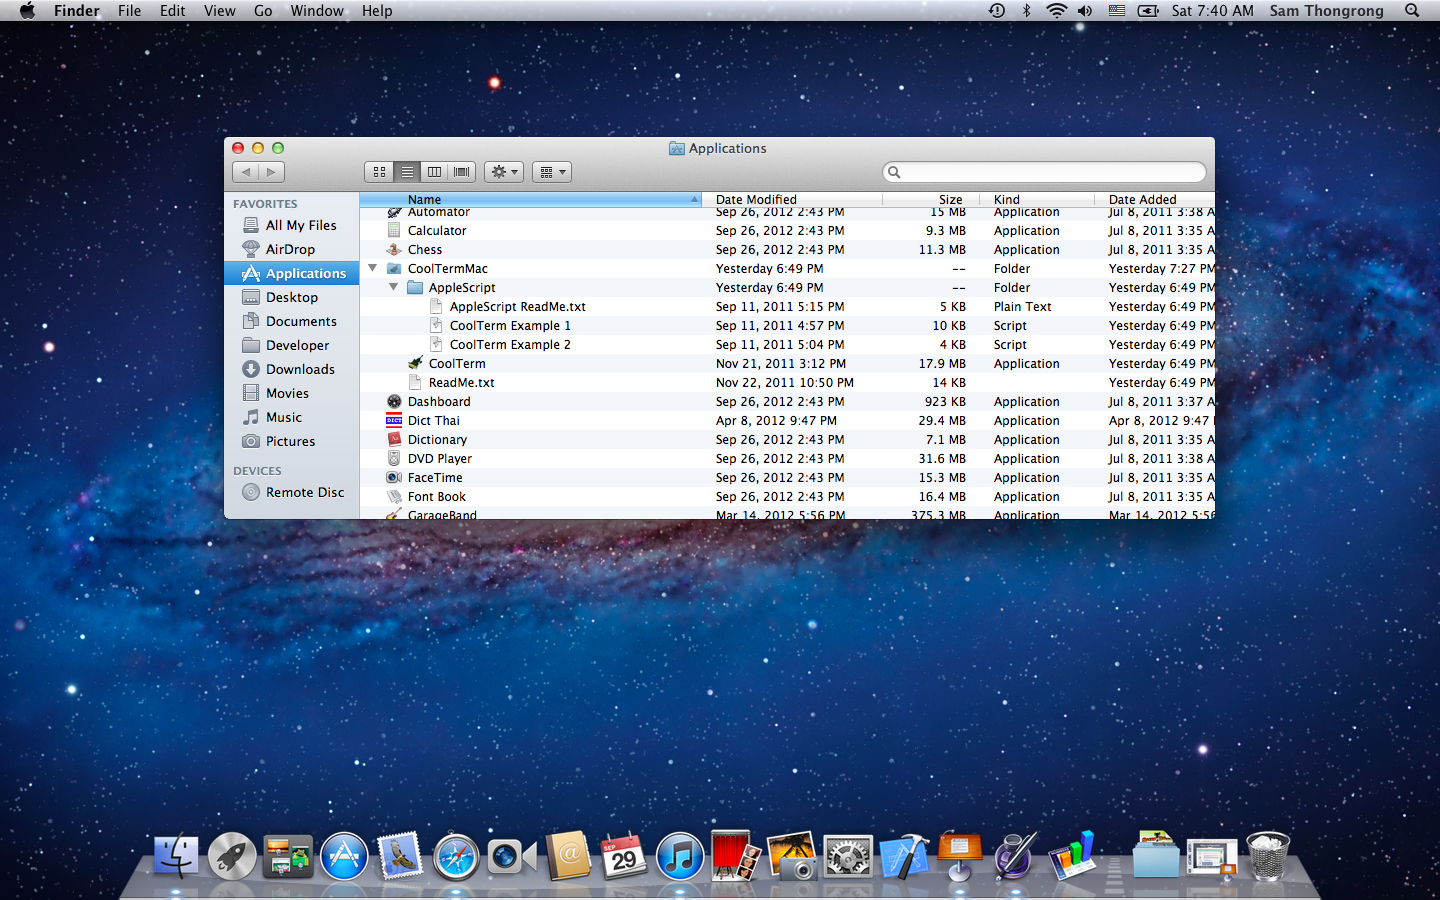Click the Spotlight magnifier in menu bar
This screenshot has width=1440, height=900.
[1412, 10]
